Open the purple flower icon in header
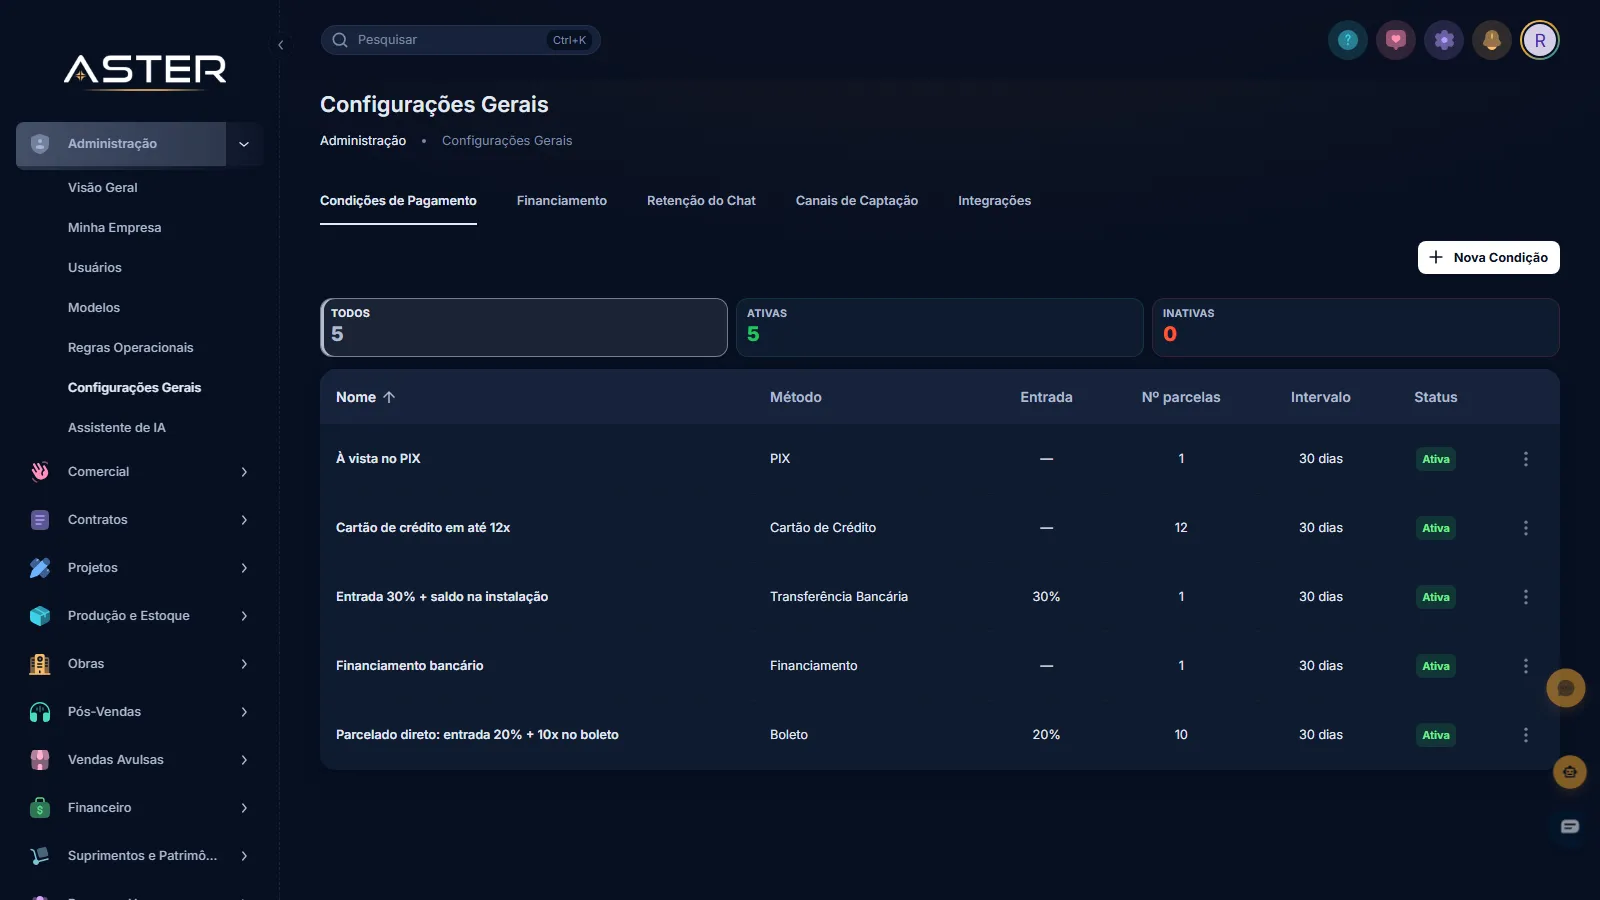The width and height of the screenshot is (1600, 900). click(x=1444, y=40)
